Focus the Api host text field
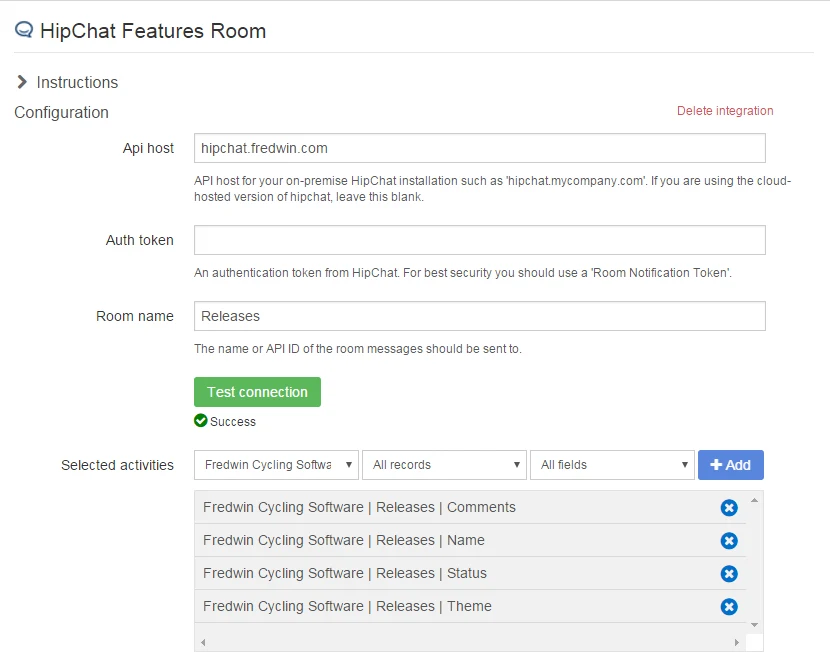 click(x=479, y=148)
